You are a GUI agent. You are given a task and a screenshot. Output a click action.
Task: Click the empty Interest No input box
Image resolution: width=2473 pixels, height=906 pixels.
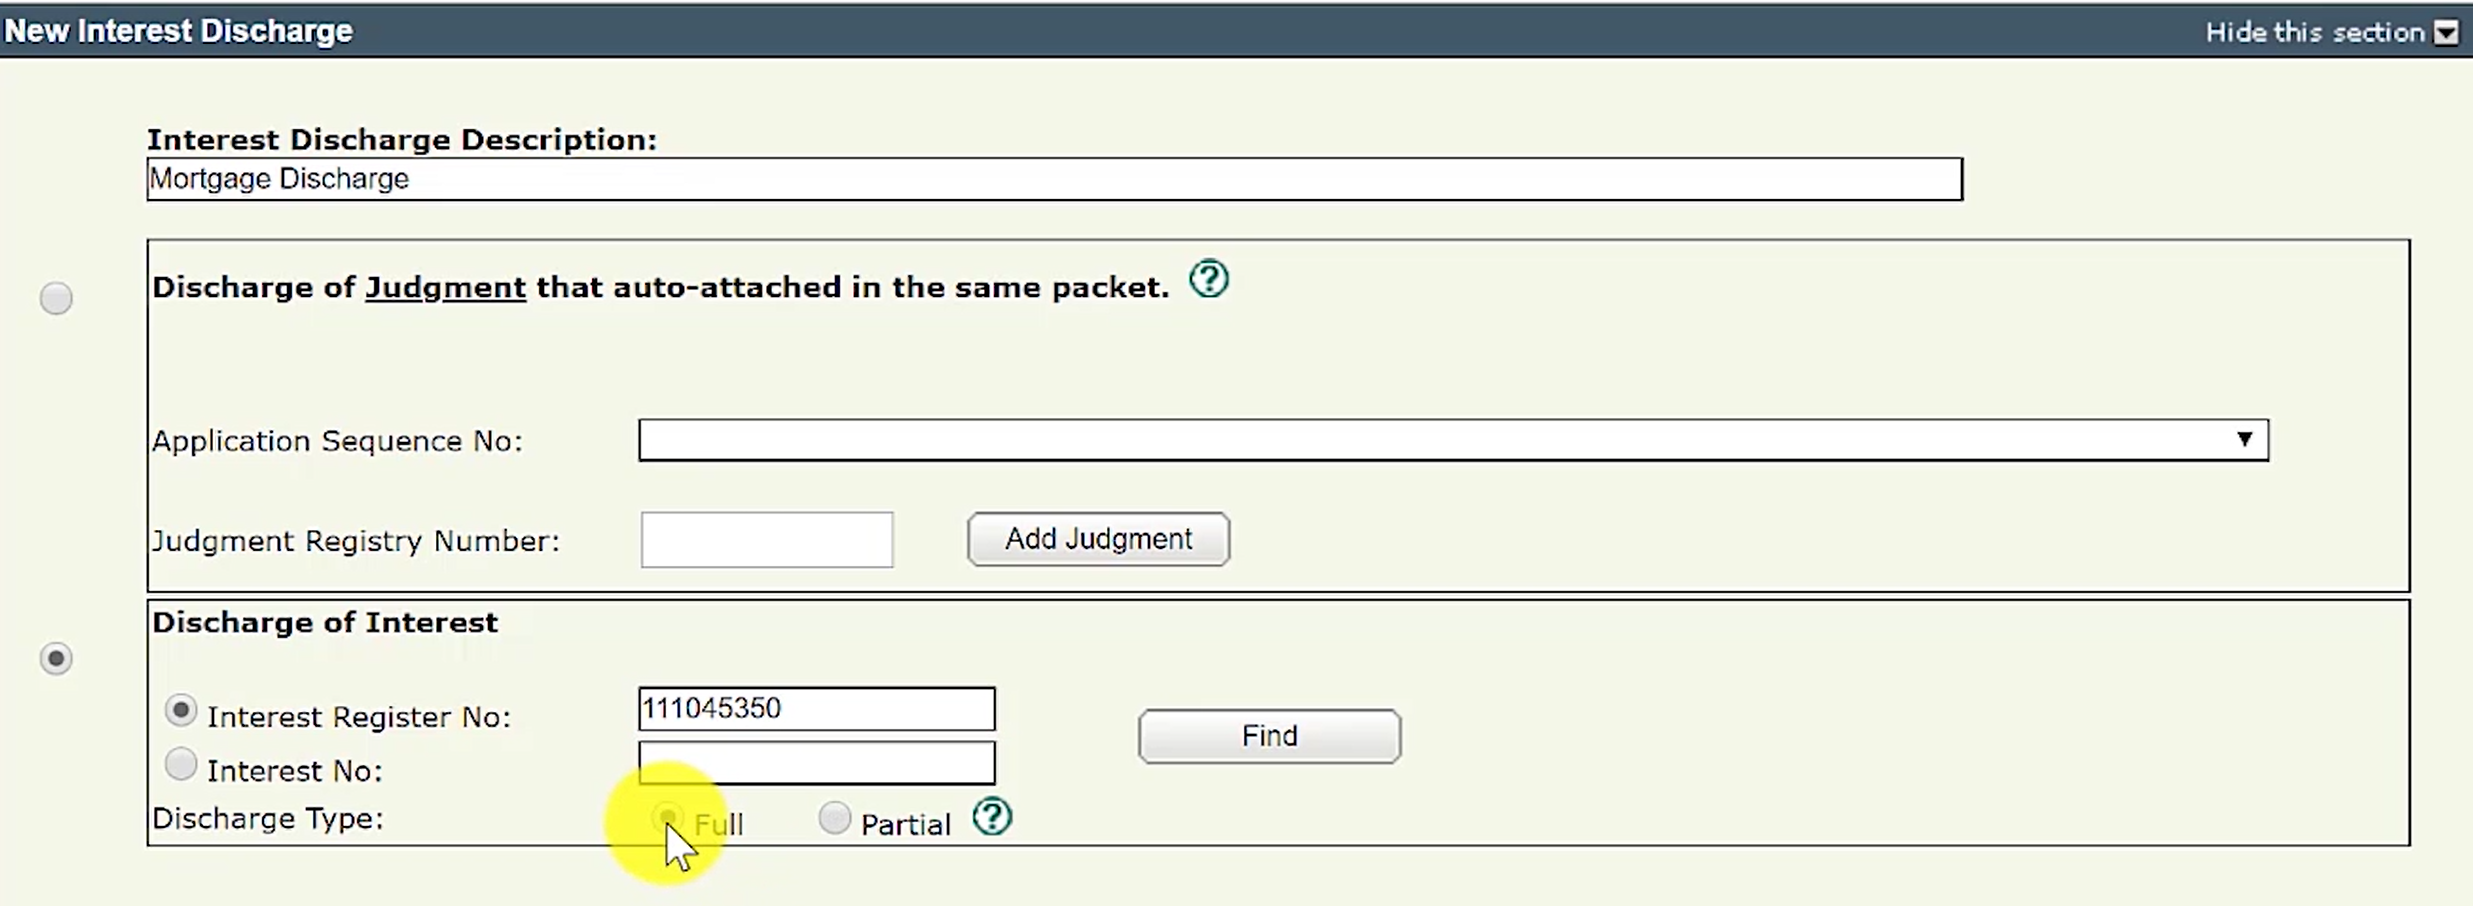(816, 763)
